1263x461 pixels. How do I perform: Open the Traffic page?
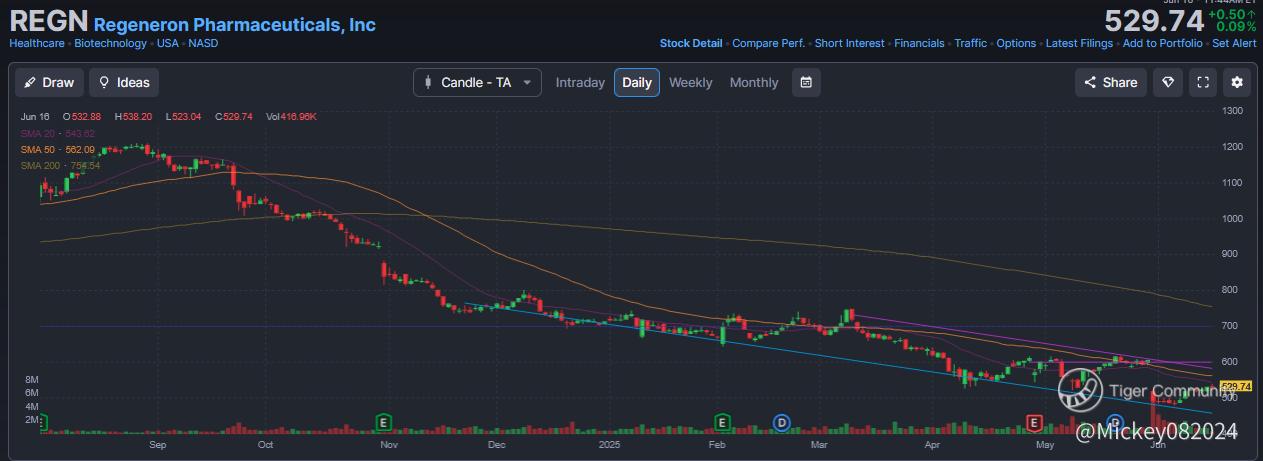[970, 43]
